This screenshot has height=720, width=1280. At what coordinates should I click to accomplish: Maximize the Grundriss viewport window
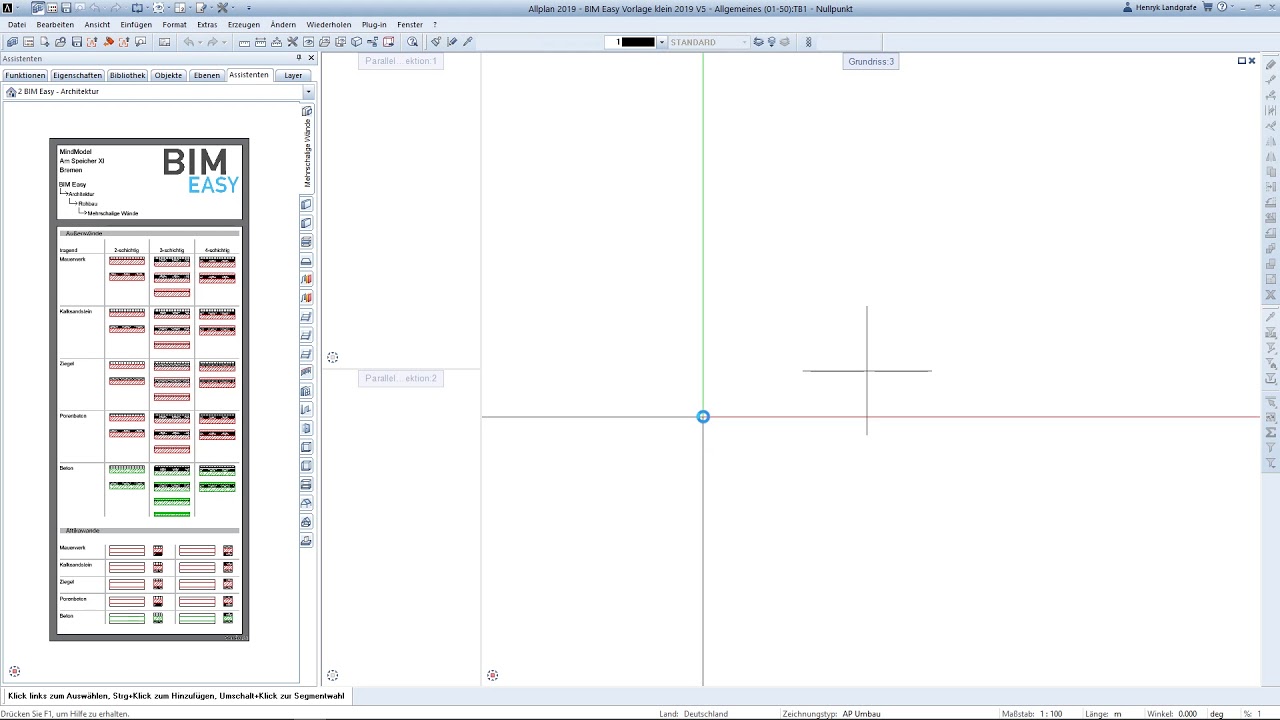click(1242, 61)
